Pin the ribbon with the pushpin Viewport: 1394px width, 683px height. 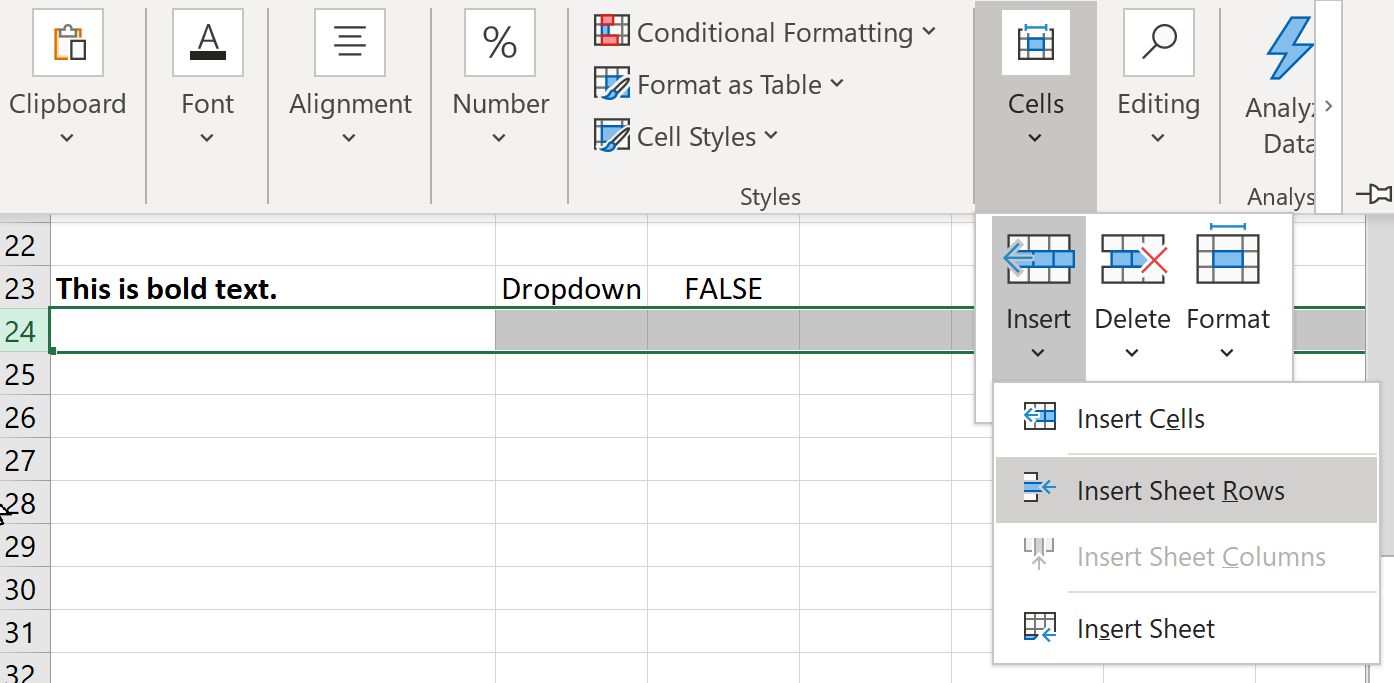click(1375, 193)
